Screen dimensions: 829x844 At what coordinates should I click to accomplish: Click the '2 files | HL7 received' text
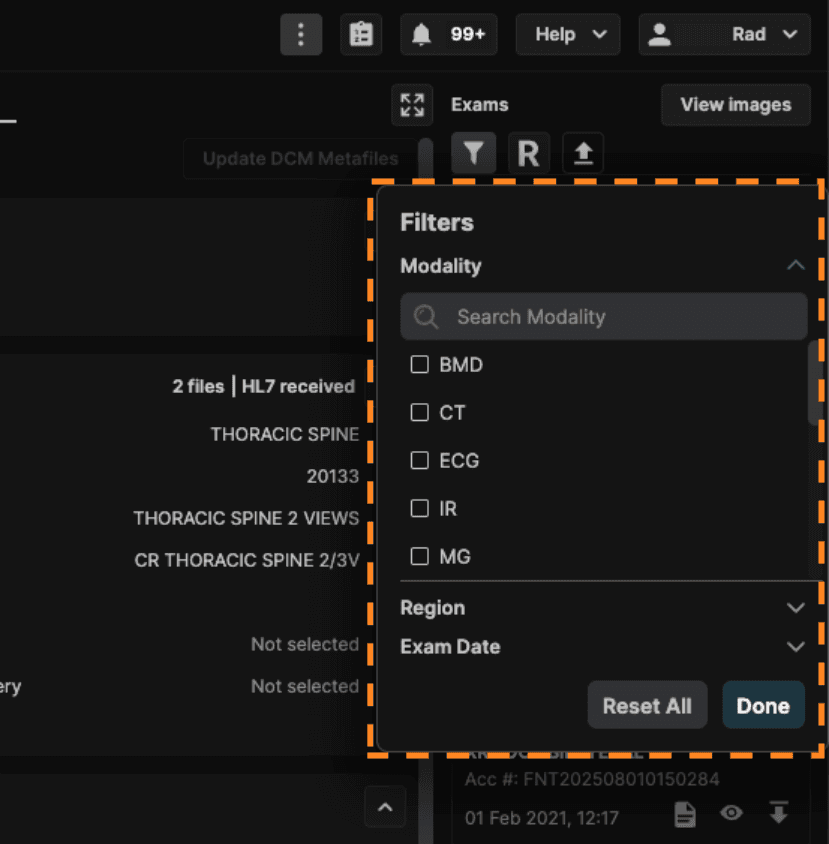click(263, 386)
